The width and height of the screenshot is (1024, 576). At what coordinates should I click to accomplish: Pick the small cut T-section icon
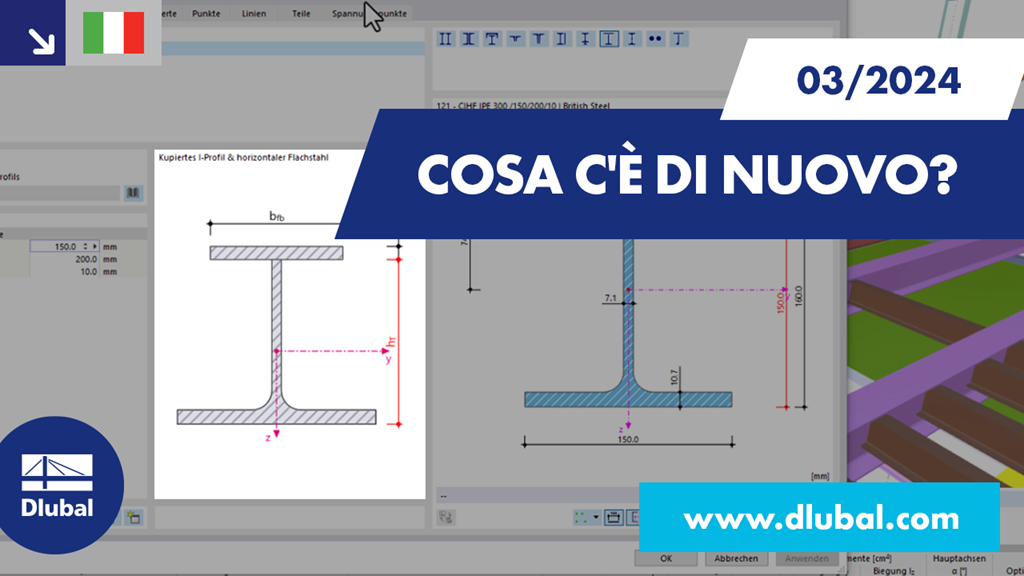point(515,39)
